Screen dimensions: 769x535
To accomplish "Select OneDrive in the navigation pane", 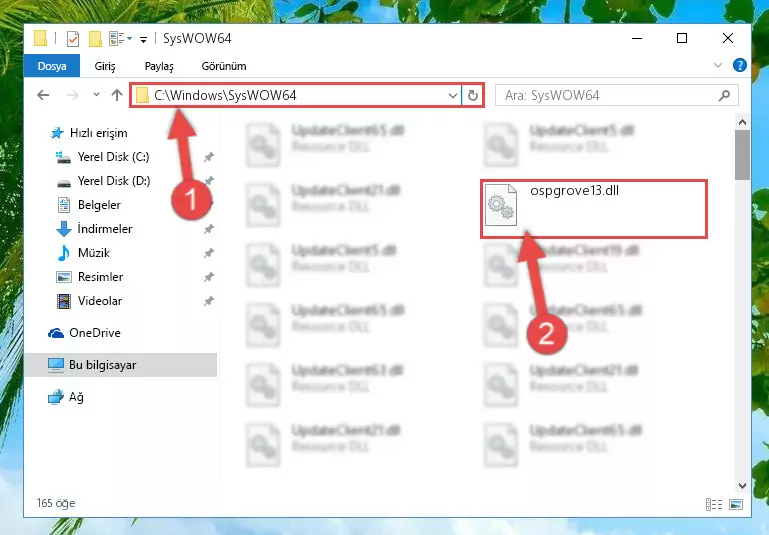I will tap(95, 333).
